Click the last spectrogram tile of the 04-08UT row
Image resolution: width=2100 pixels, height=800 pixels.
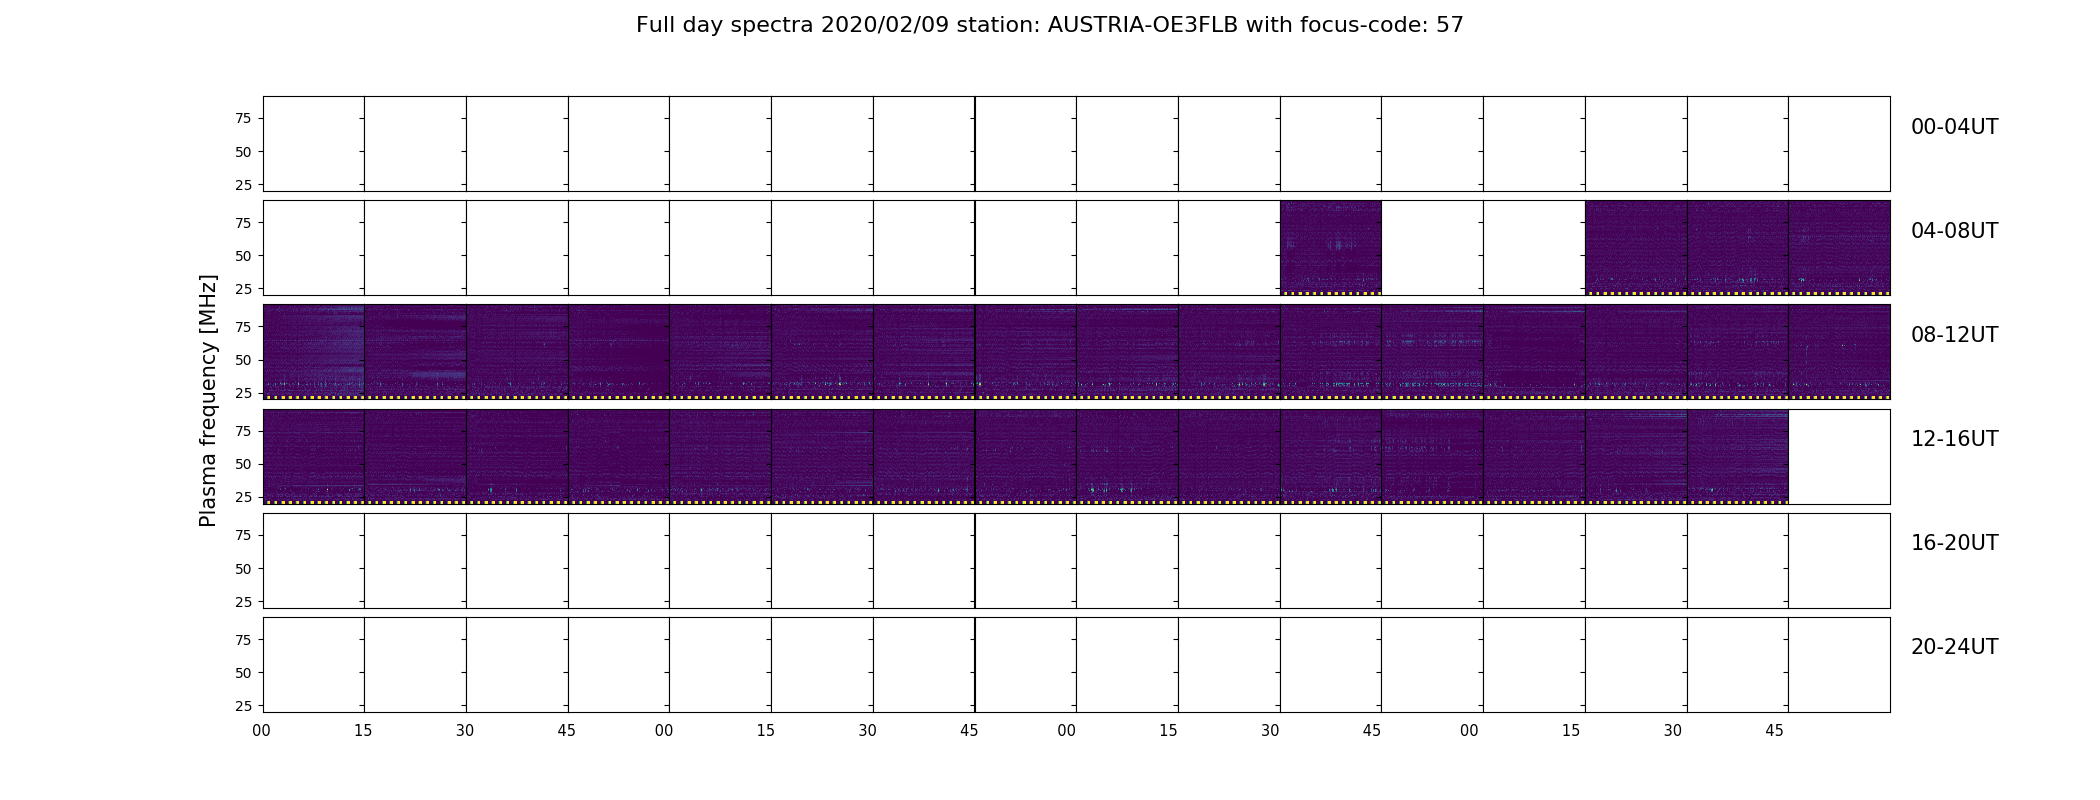coord(1839,248)
